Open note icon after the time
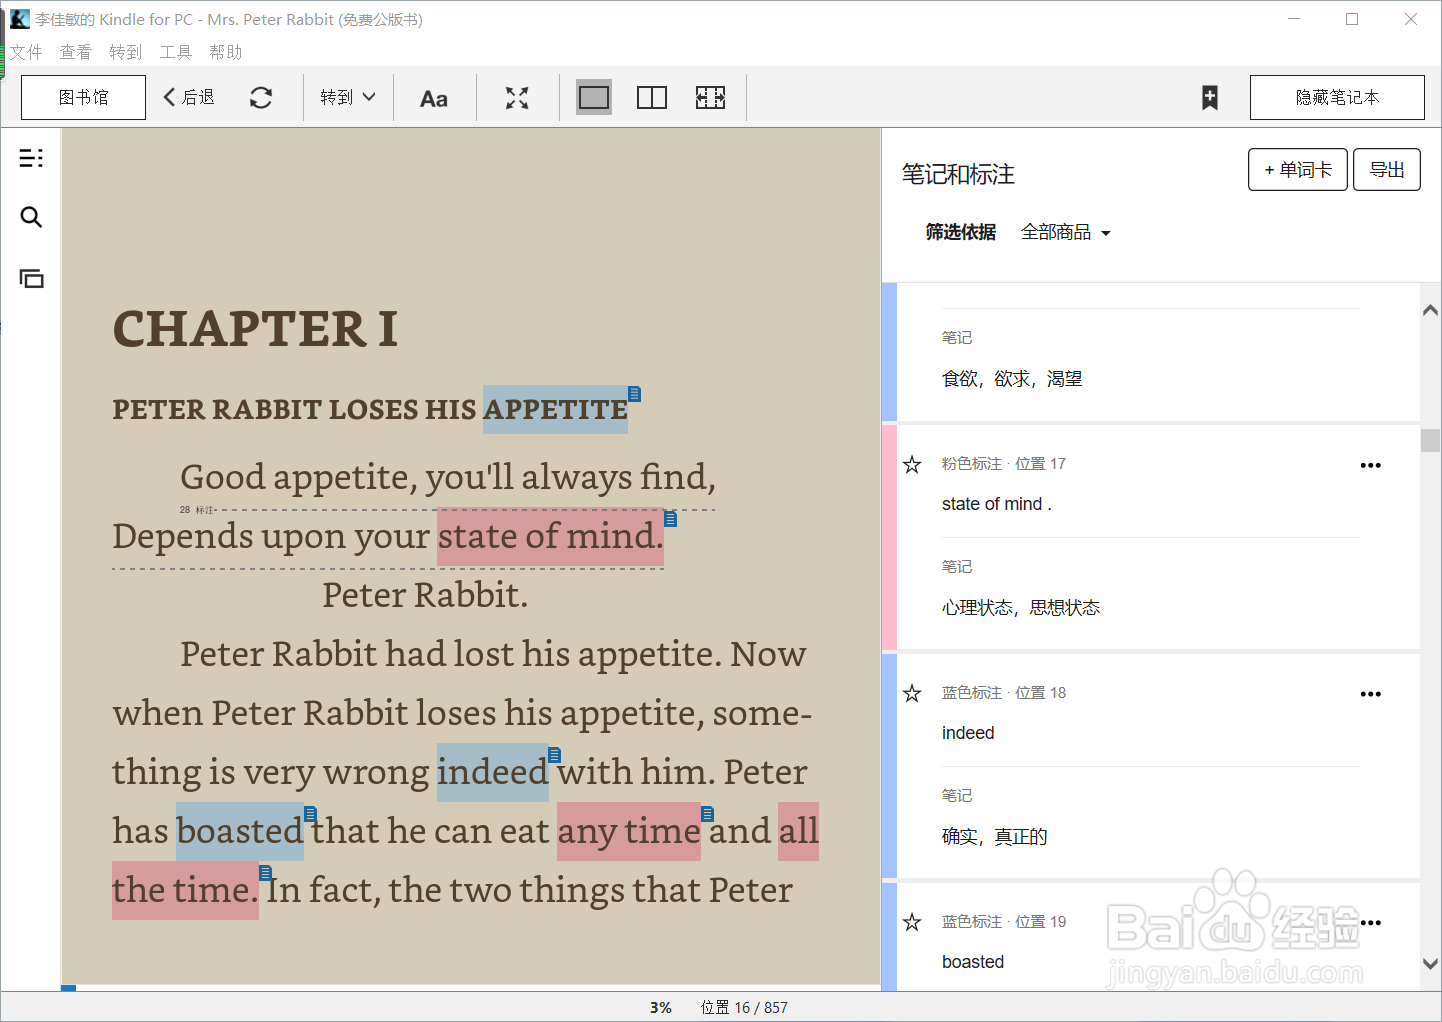The width and height of the screenshot is (1442, 1022). pyautogui.click(x=266, y=873)
